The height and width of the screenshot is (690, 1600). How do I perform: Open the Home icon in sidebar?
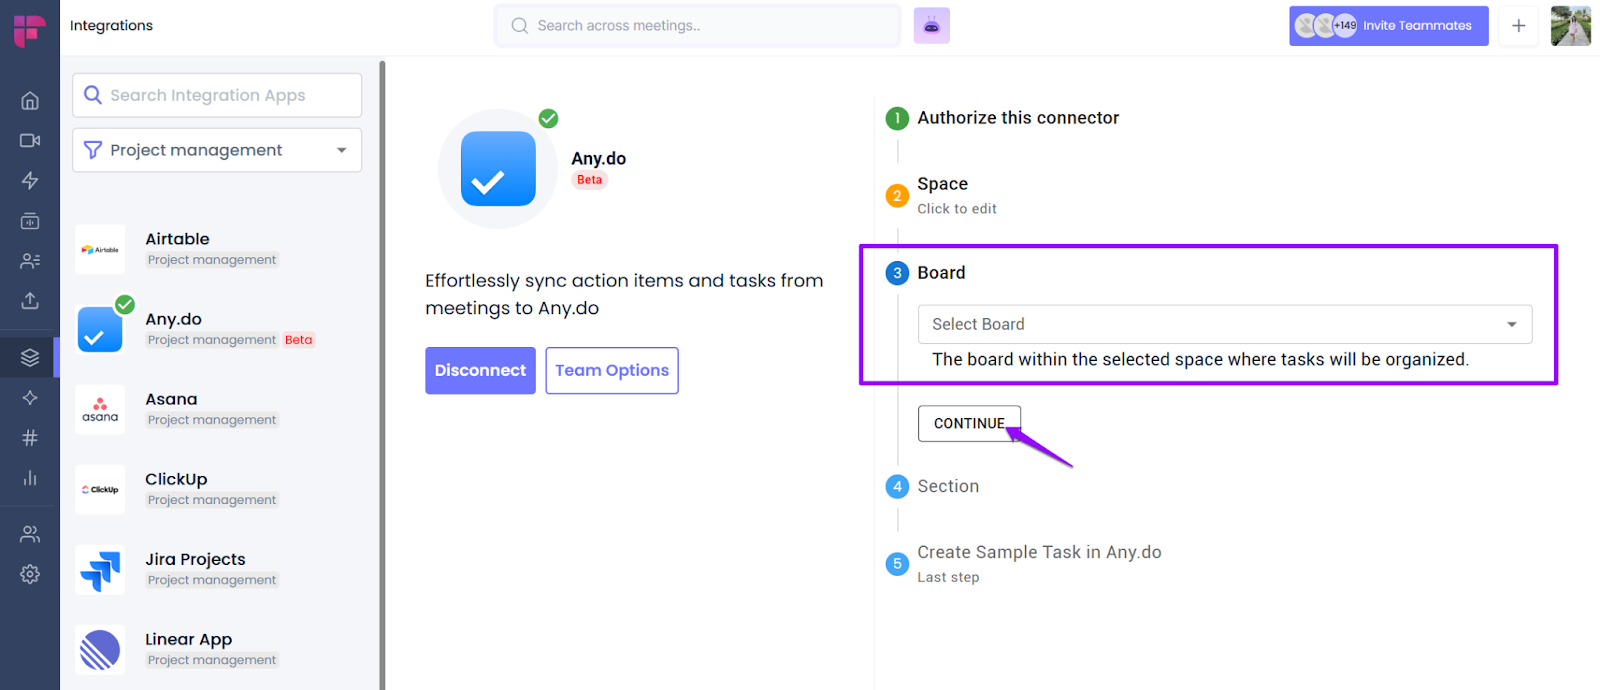click(x=30, y=100)
